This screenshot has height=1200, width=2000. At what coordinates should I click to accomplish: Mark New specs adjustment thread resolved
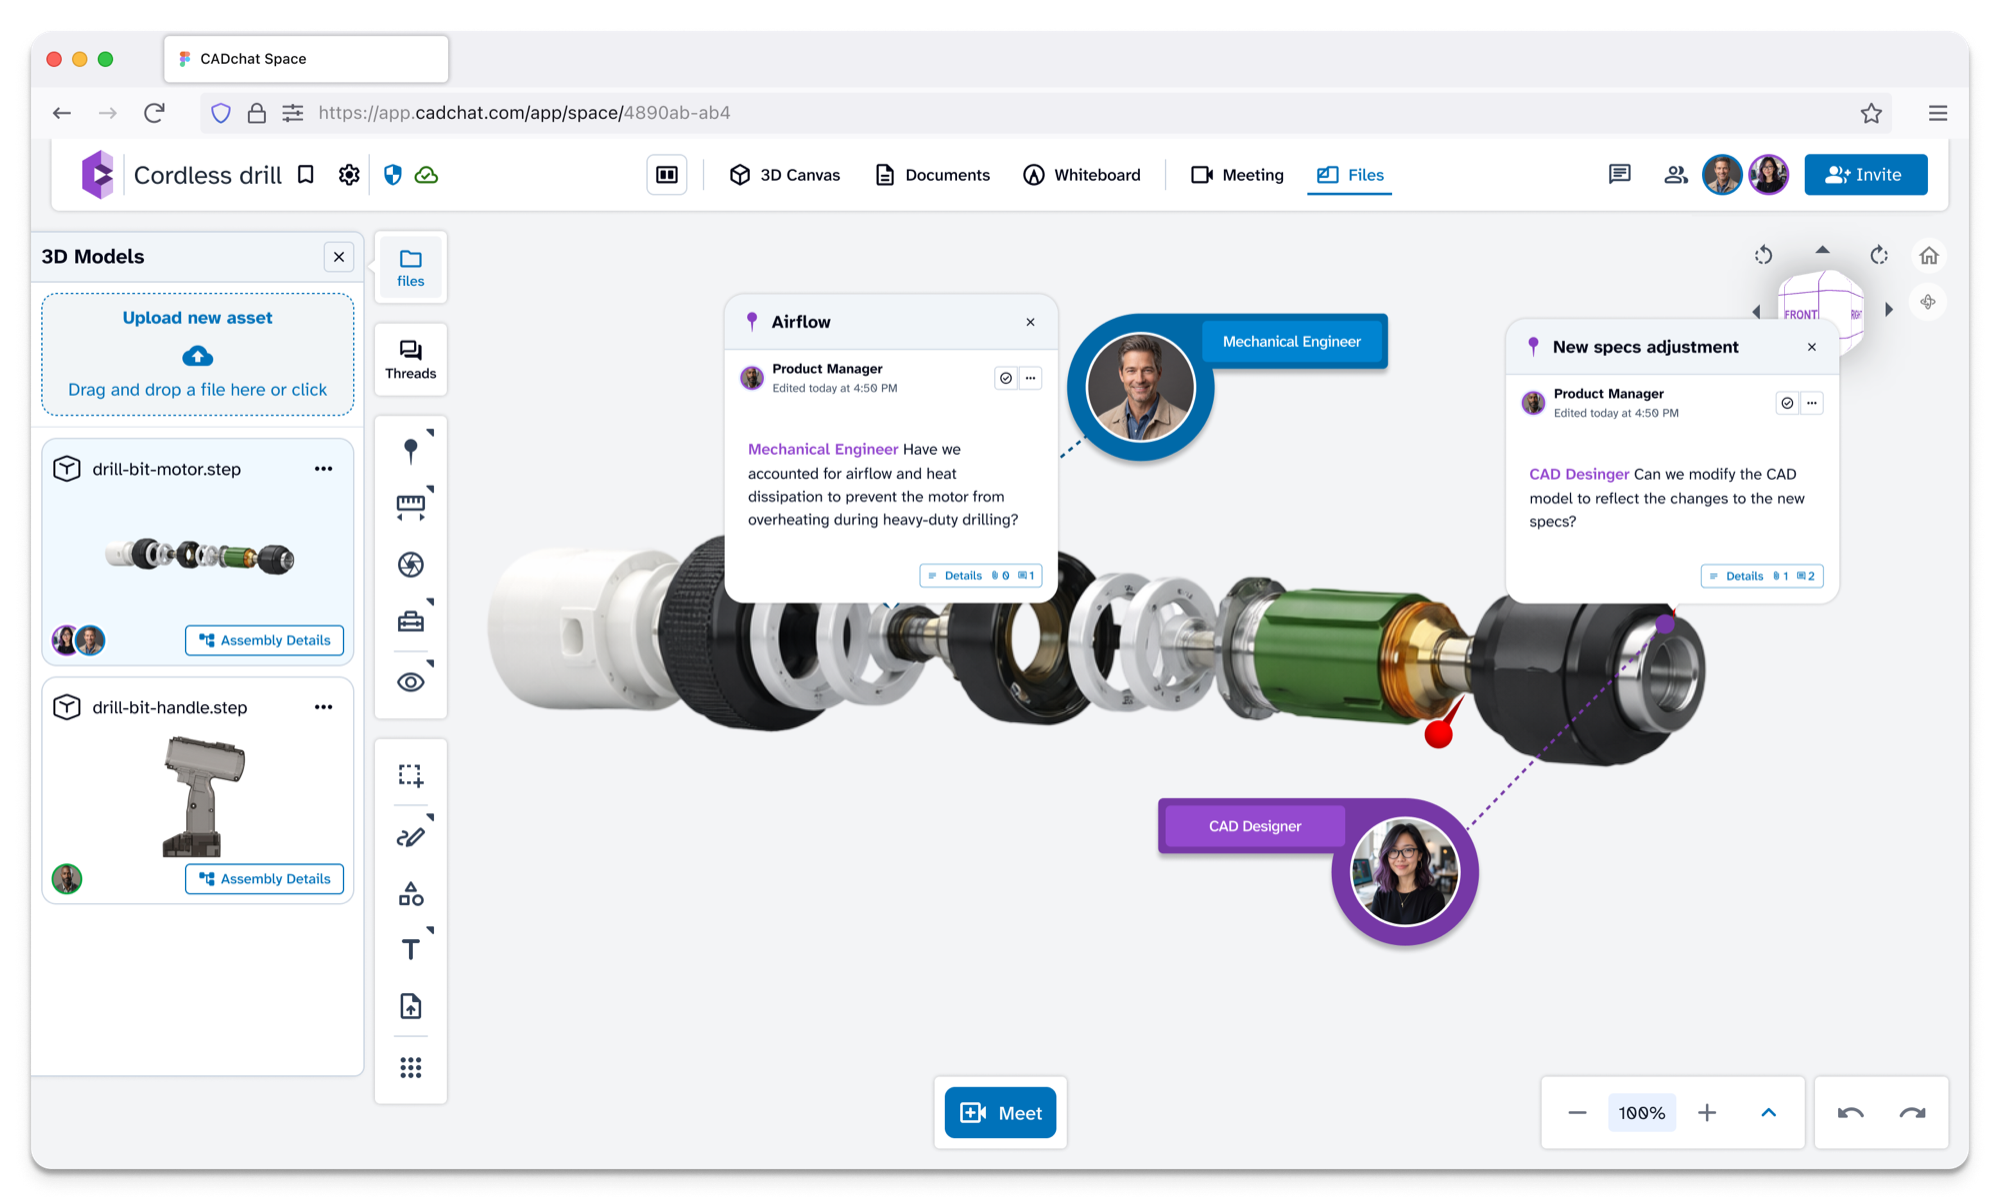pyautogui.click(x=1787, y=403)
